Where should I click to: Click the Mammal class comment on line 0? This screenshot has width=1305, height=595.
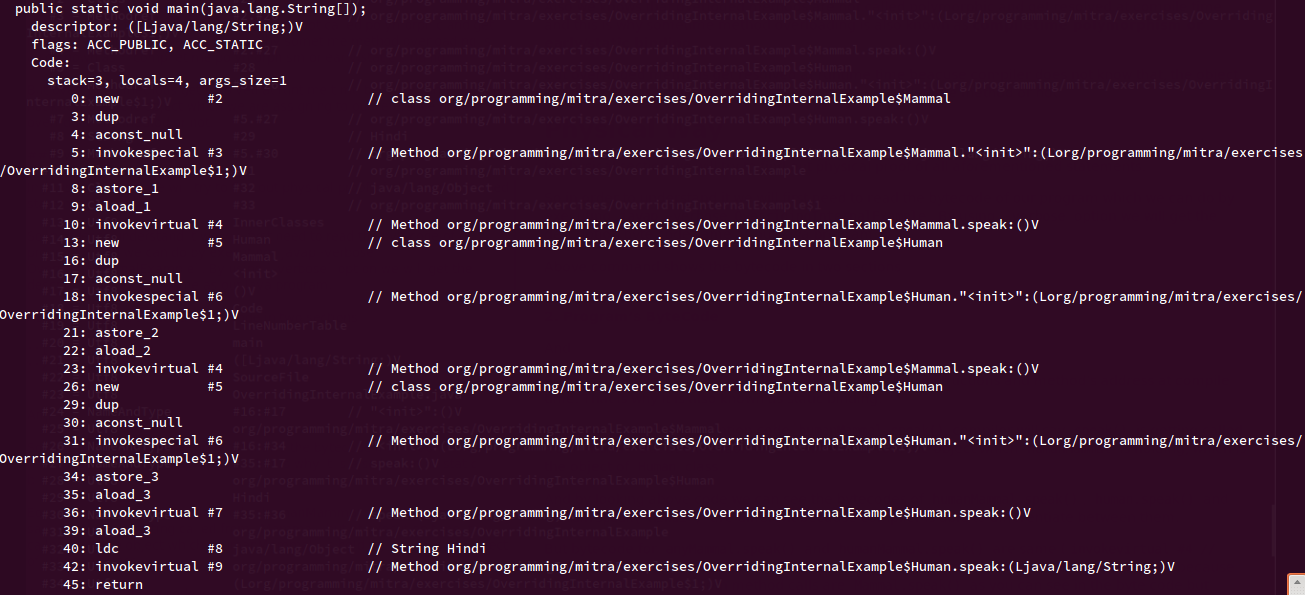click(x=670, y=99)
